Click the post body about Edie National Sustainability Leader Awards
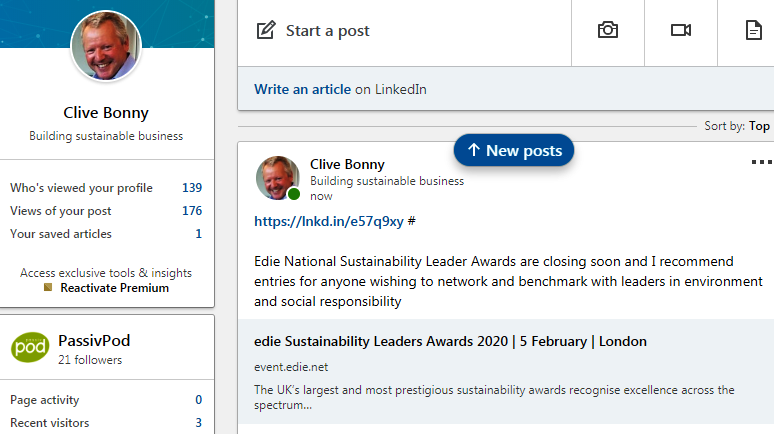Viewport: 774px width, 434px height. tap(508, 281)
